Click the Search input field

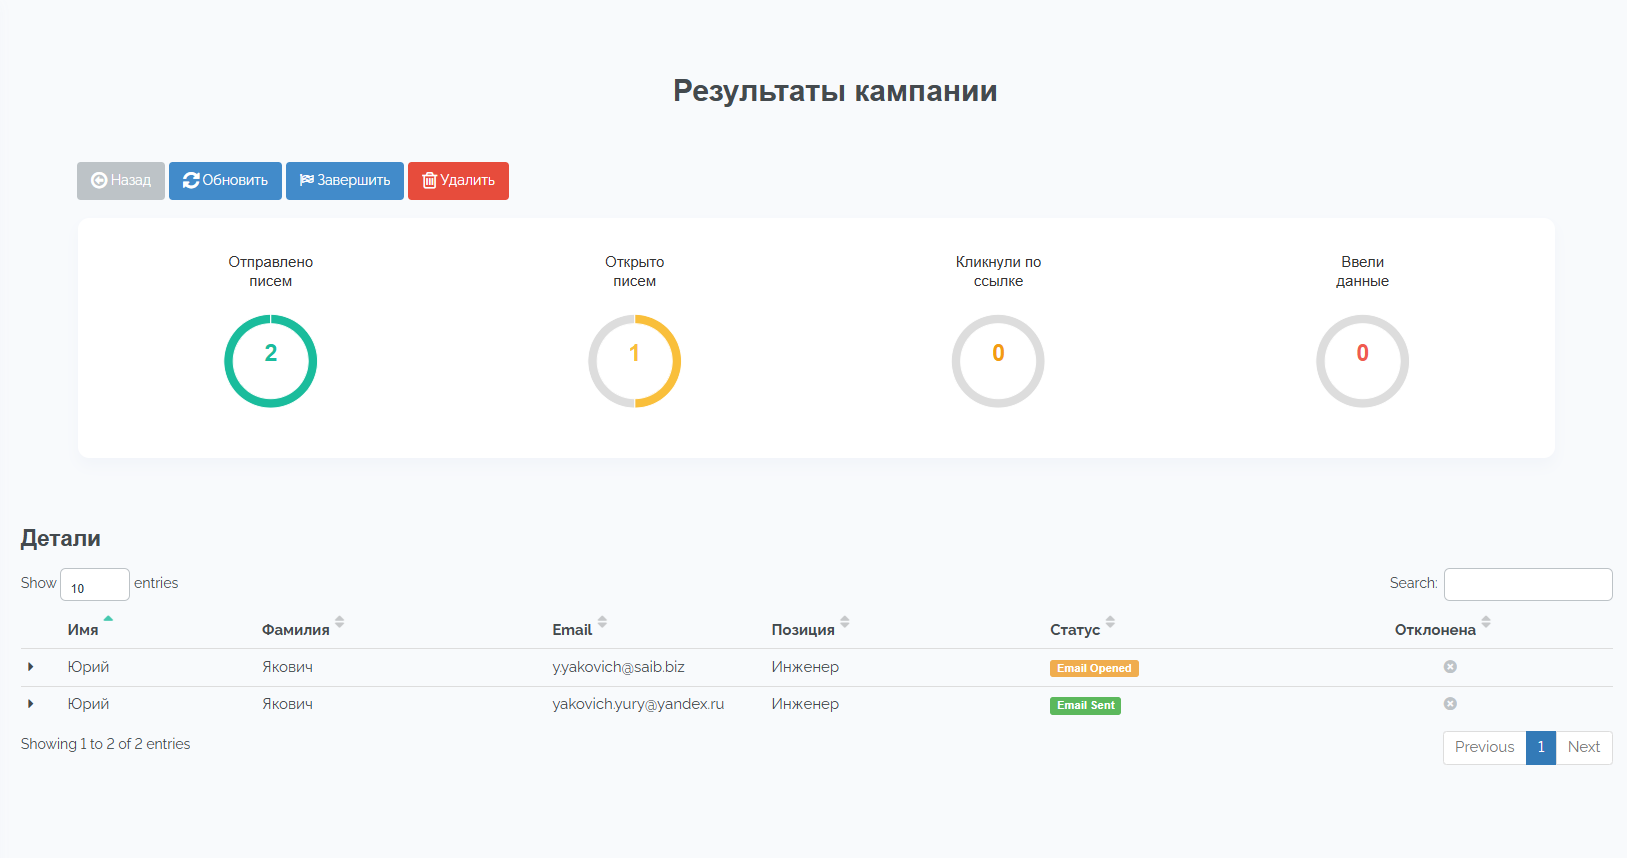click(1527, 585)
